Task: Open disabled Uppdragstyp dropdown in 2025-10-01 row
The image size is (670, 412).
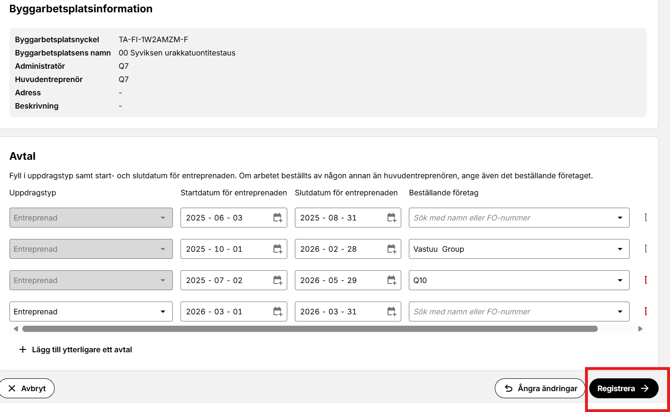Action: [x=91, y=249]
